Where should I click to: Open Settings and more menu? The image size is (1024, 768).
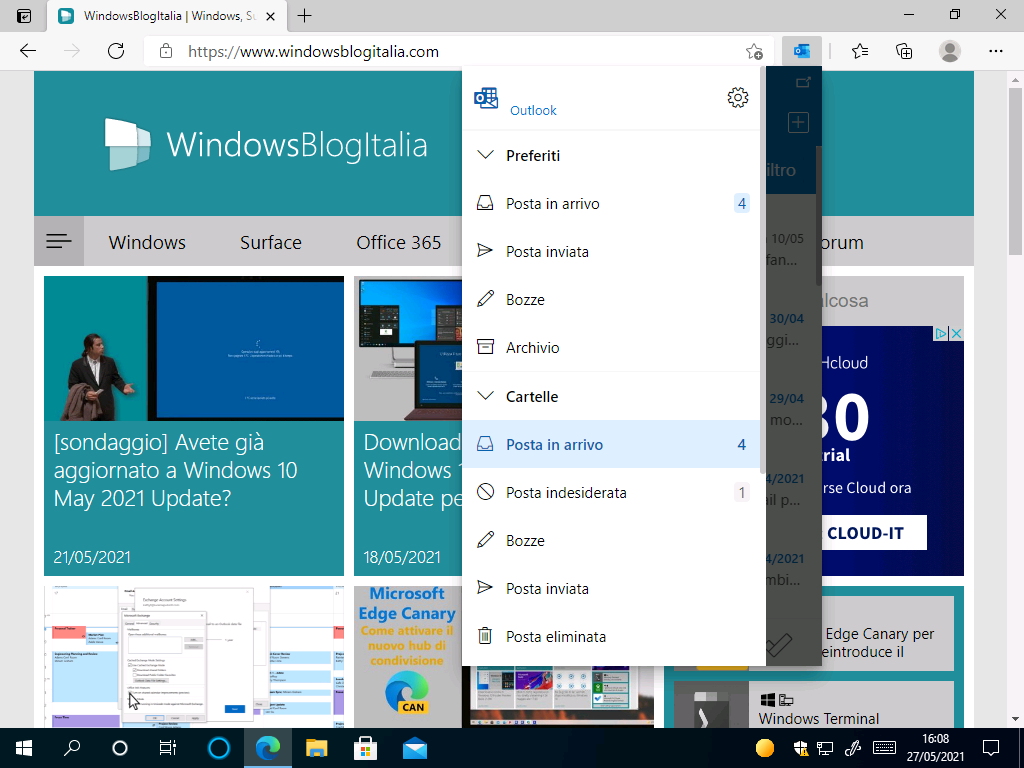pyautogui.click(x=995, y=51)
